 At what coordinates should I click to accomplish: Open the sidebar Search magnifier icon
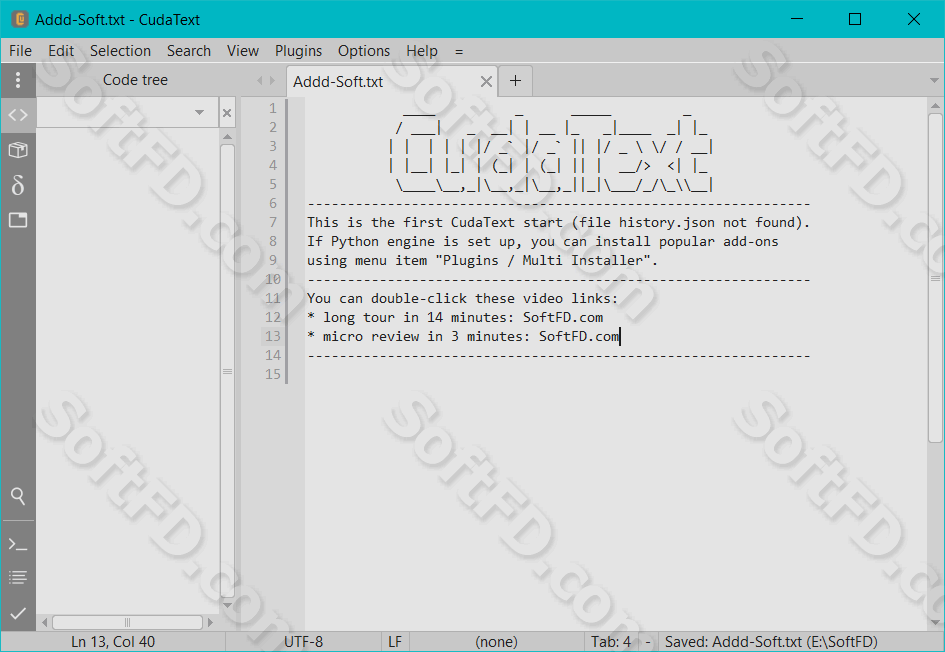[x=18, y=496]
